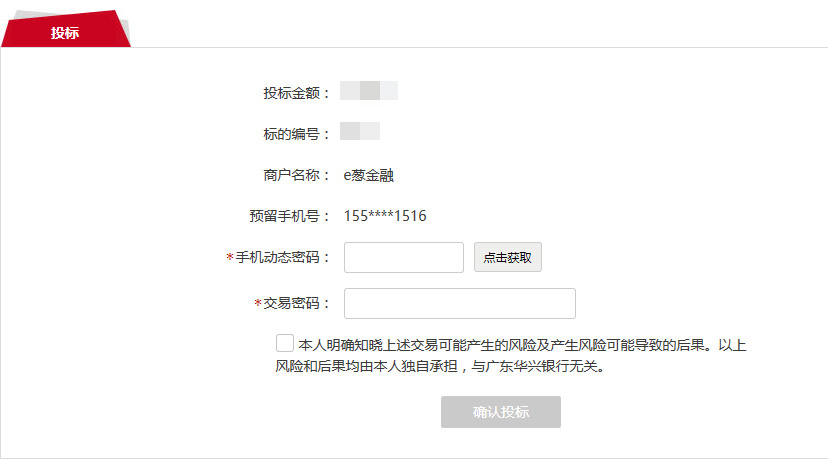Click the masked phone number 155****1516

pyautogui.click(x=385, y=216)
